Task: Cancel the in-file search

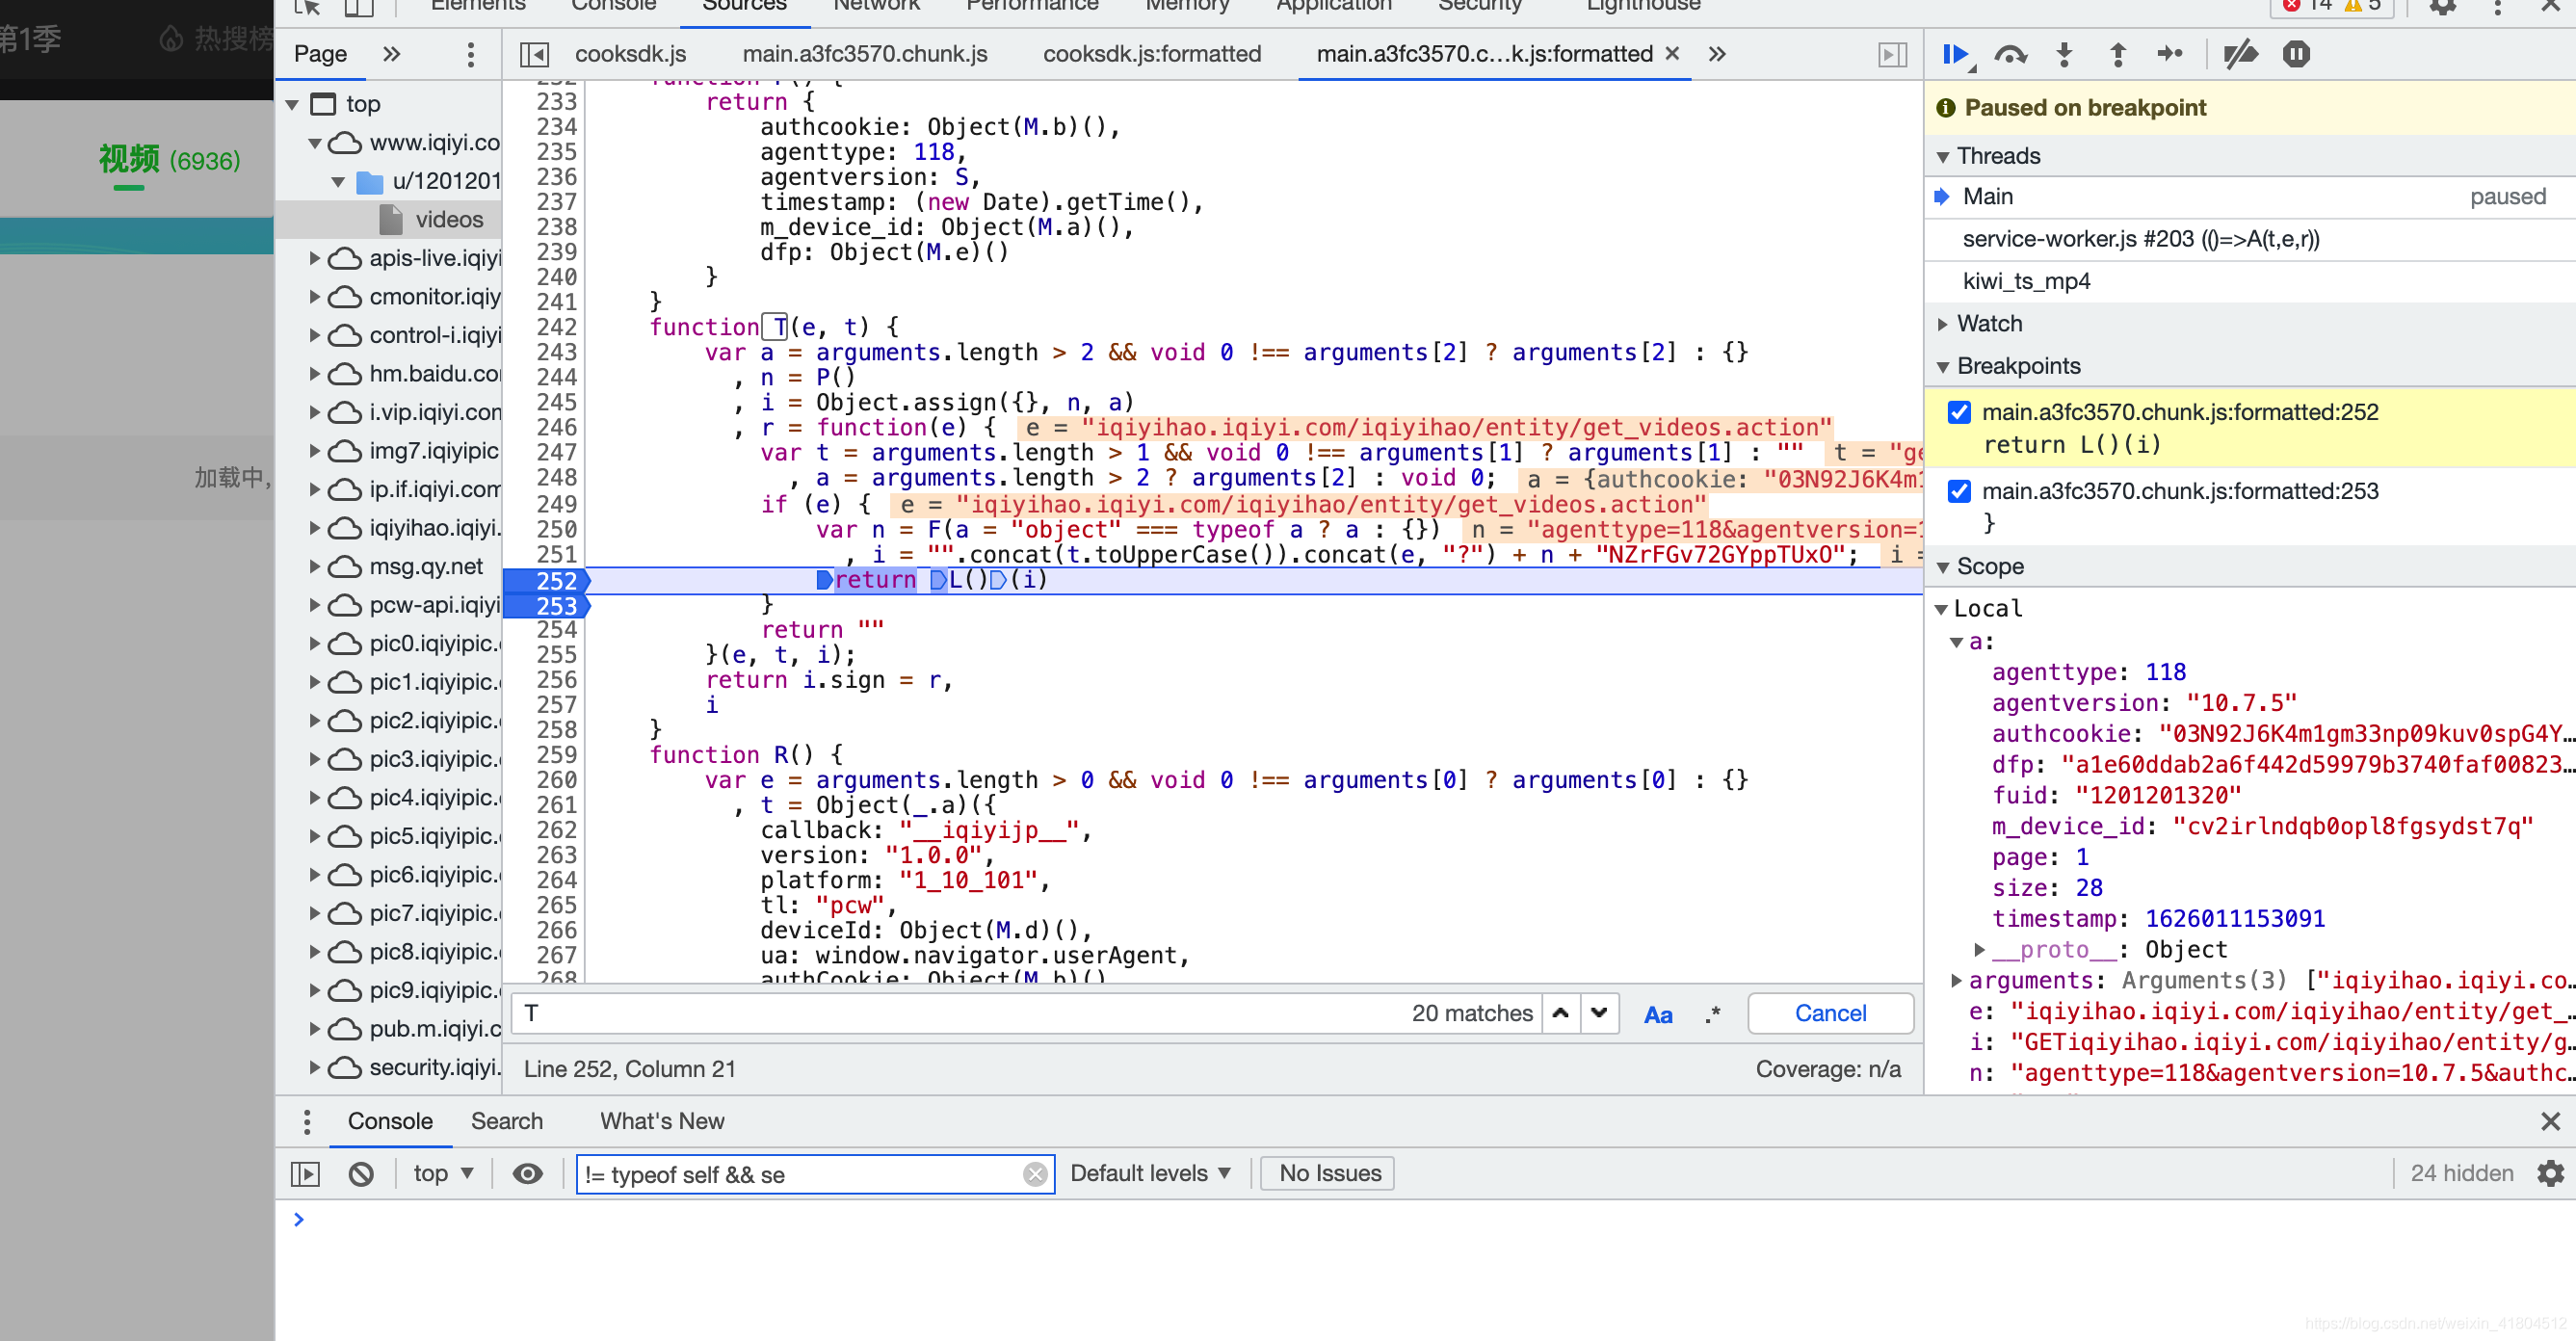Action: pos(1829,1013)
